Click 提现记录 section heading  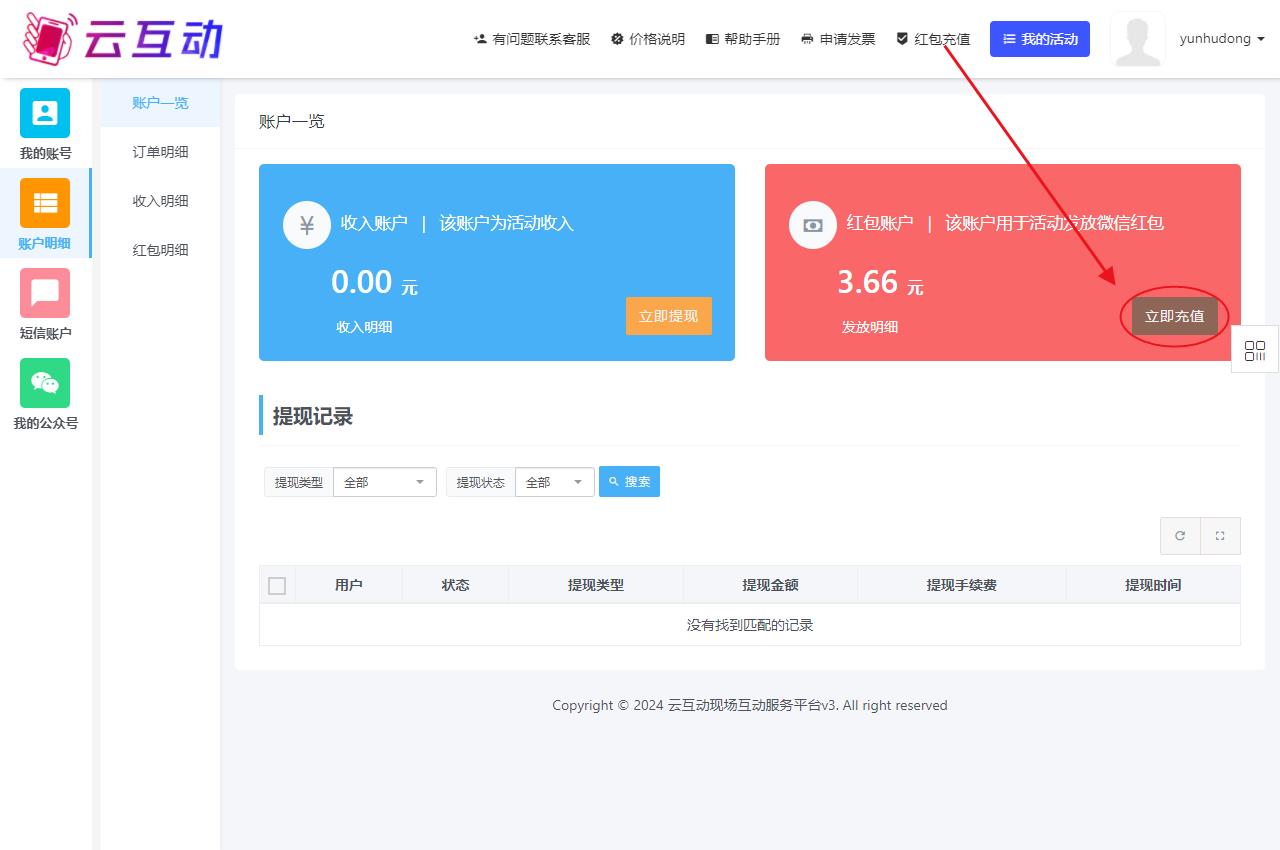(x=313, y=417)
